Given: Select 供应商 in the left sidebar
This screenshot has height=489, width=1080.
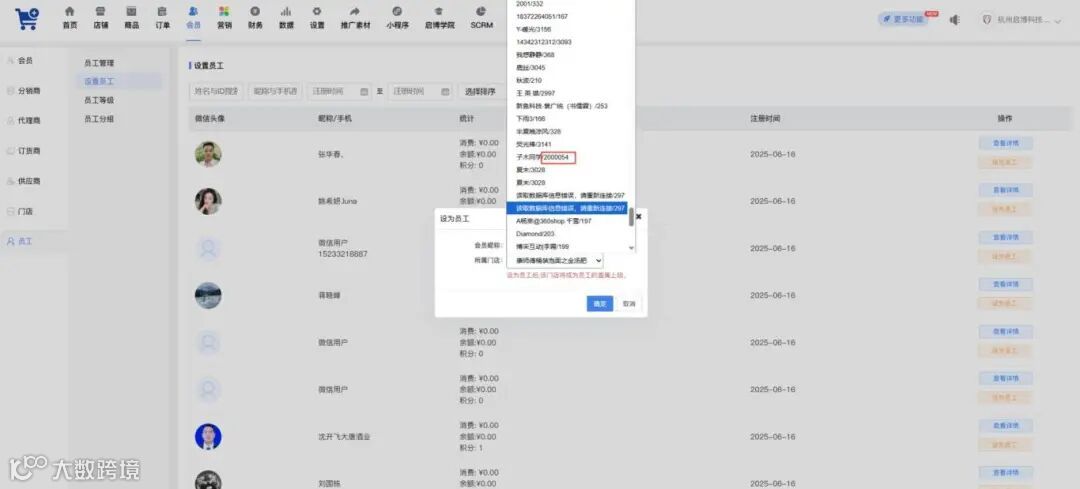Looking at the screenshot, I should coord(28,181).
